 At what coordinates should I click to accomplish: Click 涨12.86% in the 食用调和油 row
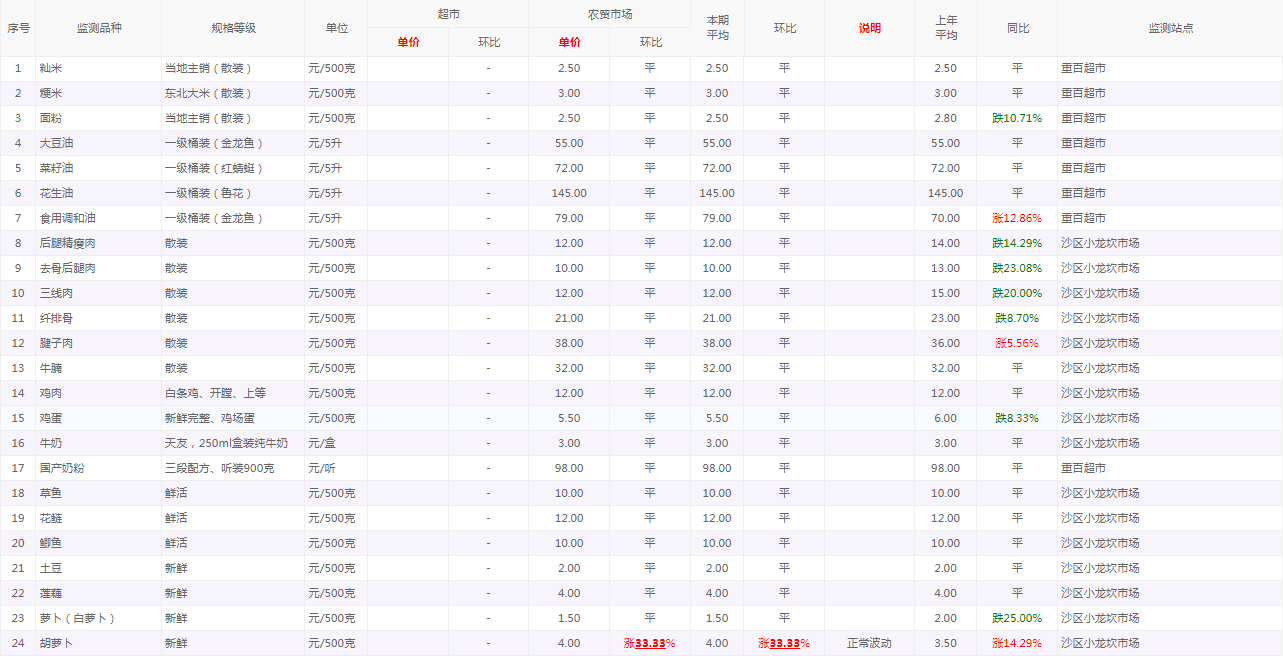pos(1017,218)
